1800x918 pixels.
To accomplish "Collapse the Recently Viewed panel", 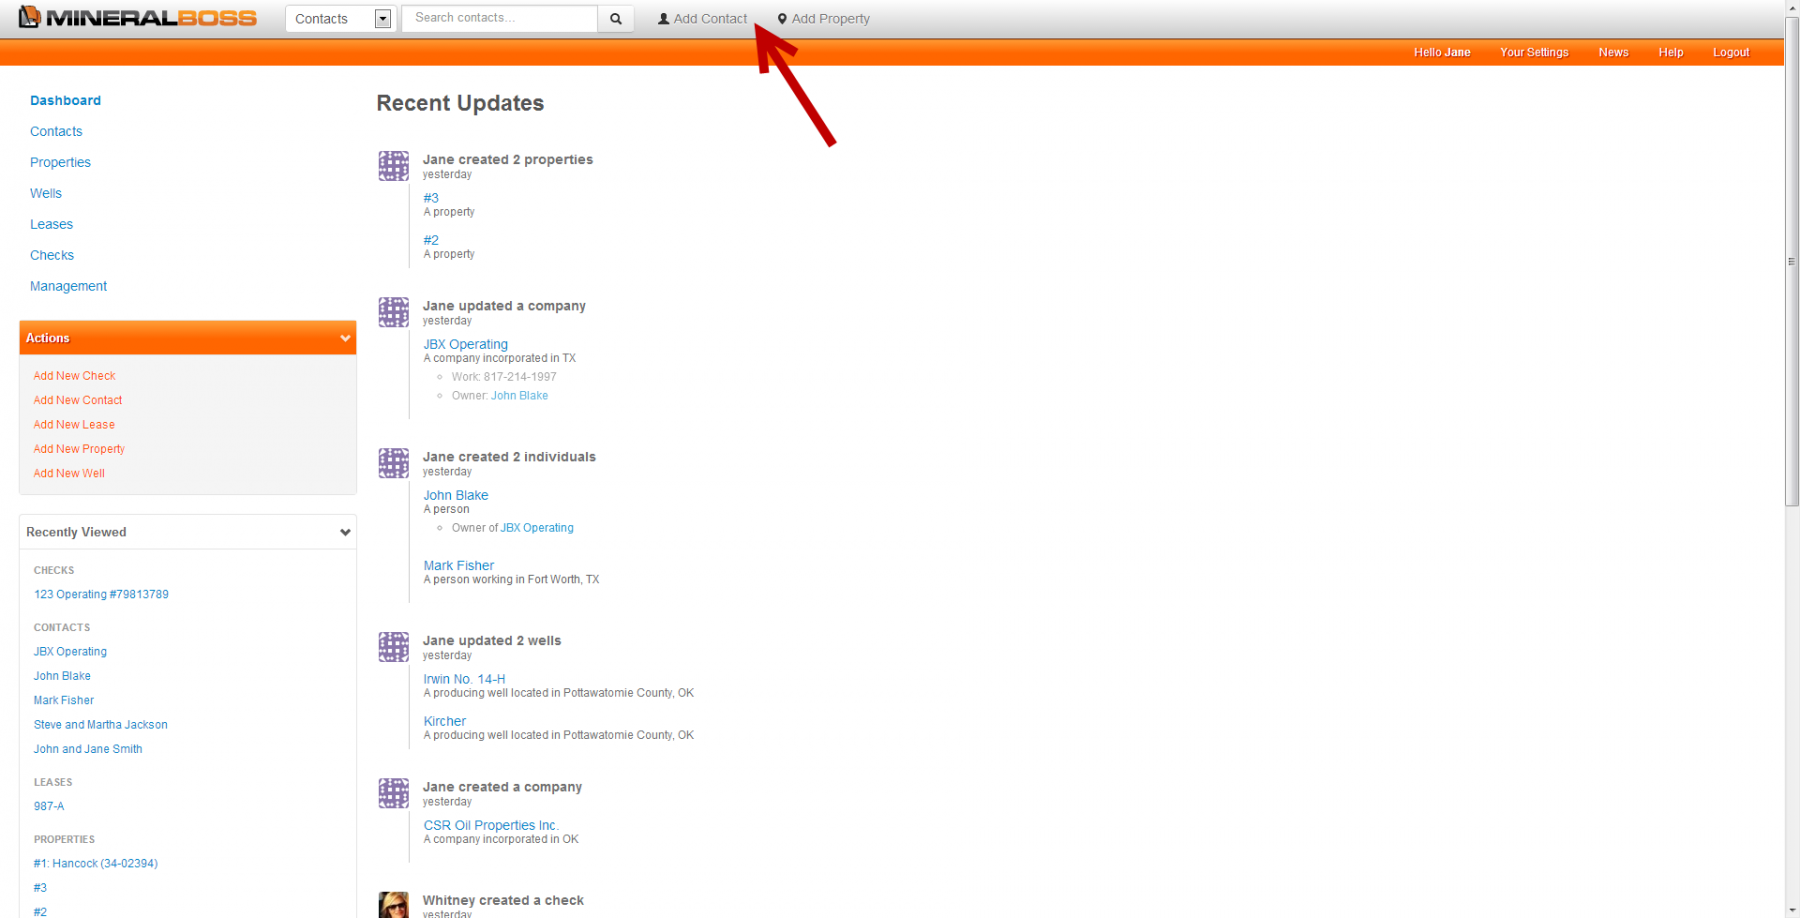I will coord(345,532).
